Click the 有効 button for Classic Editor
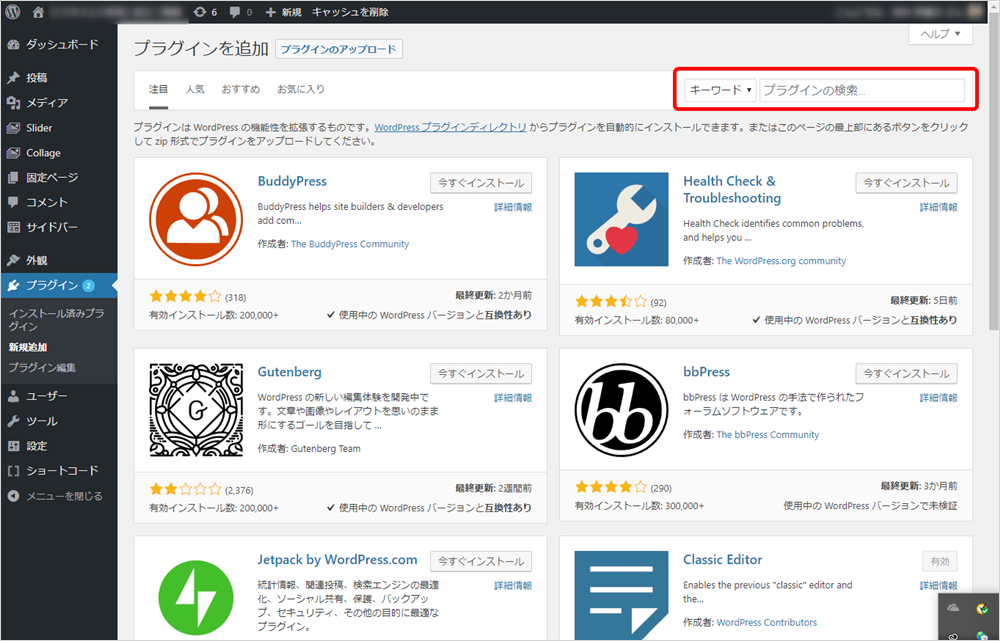 (939, 561)
